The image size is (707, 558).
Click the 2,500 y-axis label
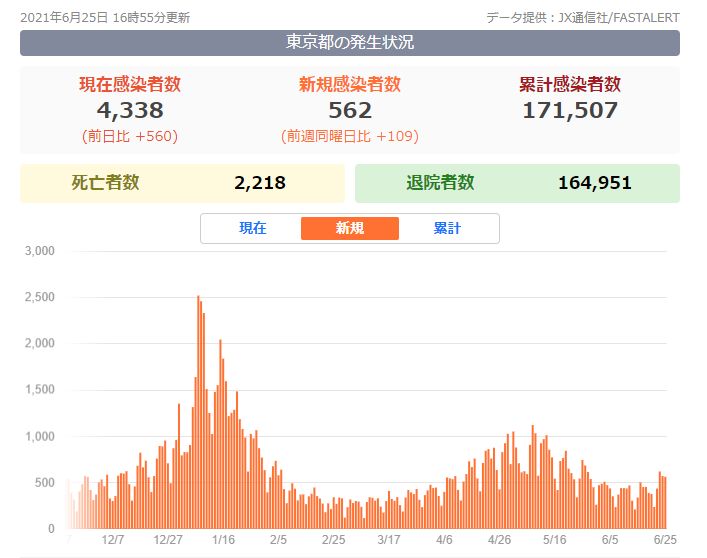[x=40, y=297]
